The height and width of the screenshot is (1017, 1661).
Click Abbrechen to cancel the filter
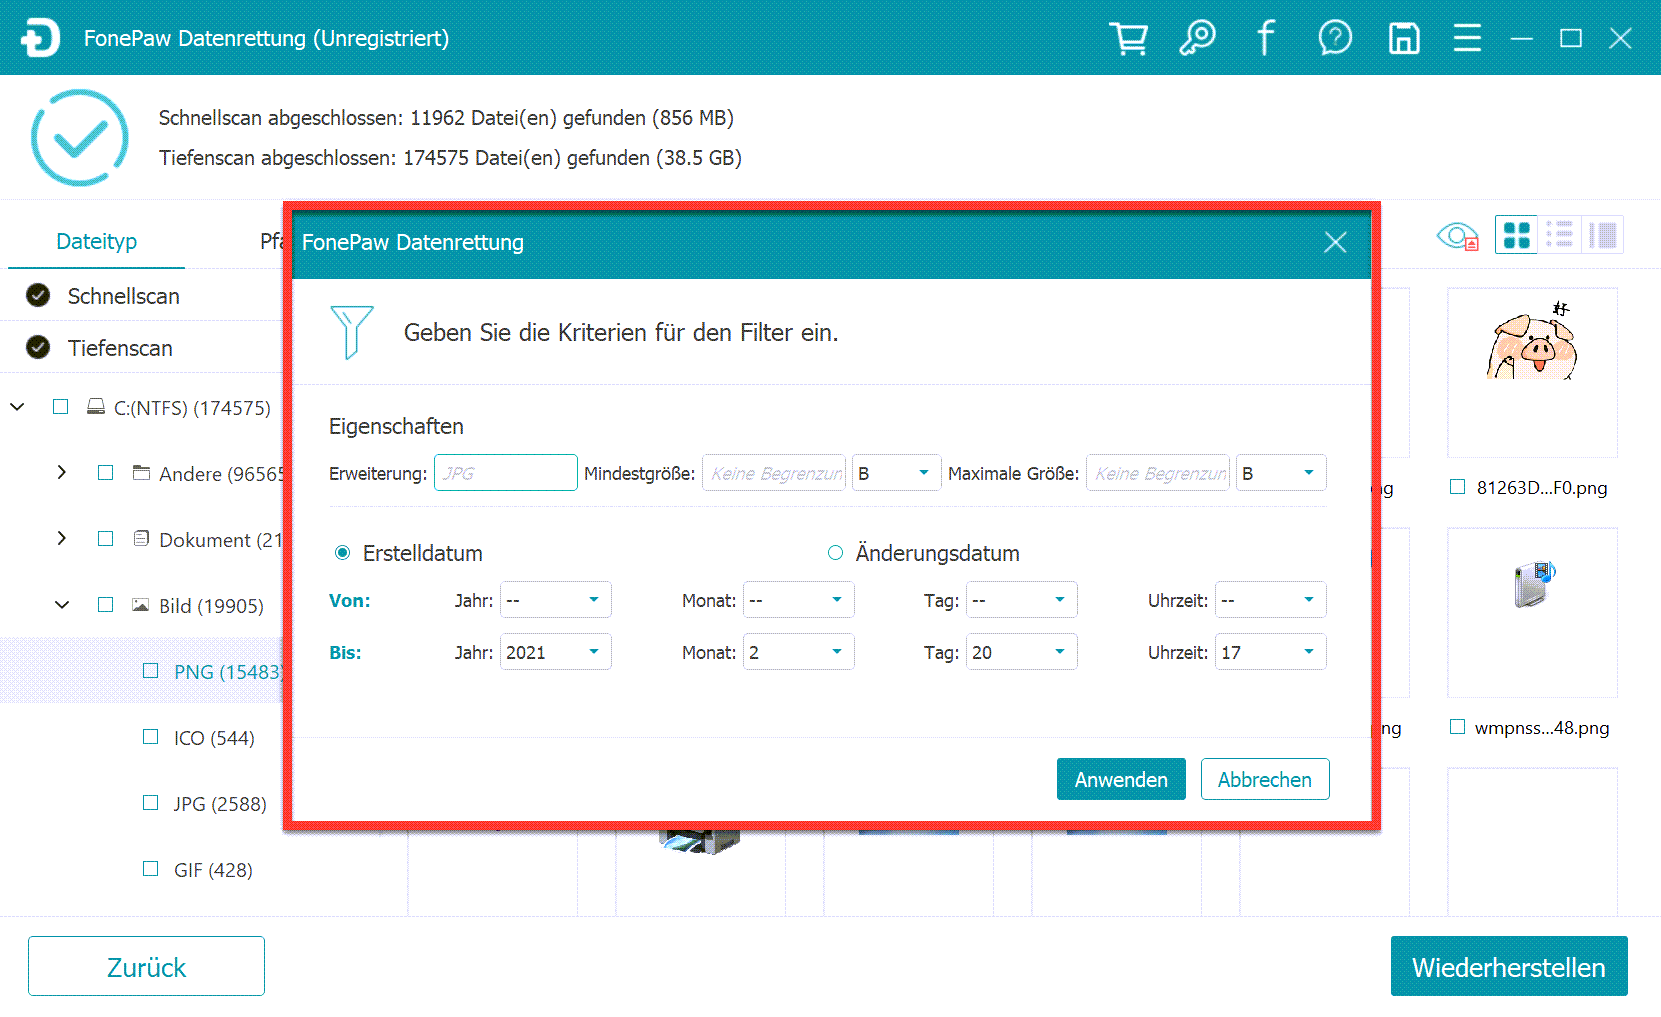[x=1265, y=779]
